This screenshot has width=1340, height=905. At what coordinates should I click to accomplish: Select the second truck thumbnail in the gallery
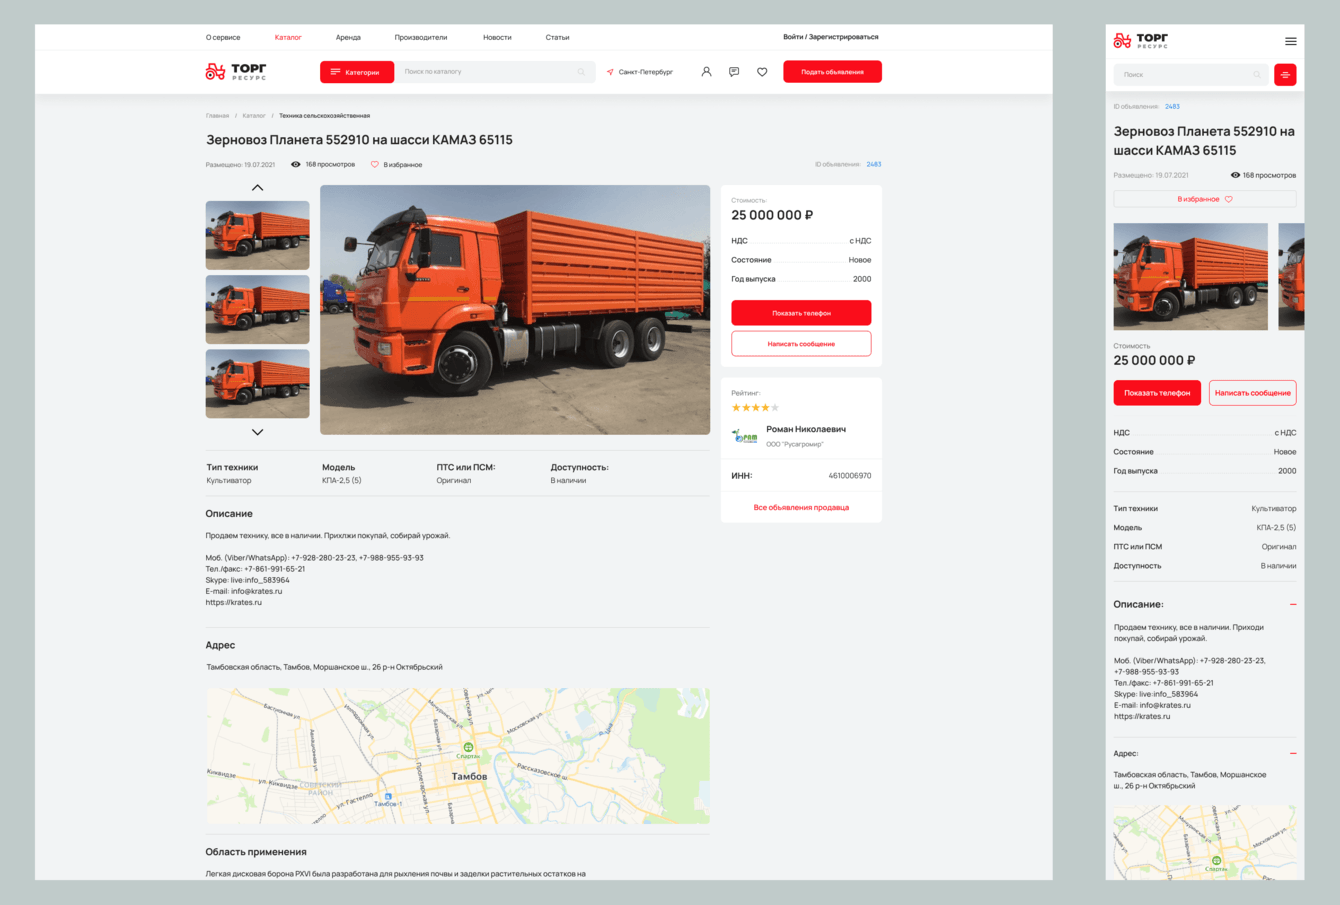pos(257,309)
